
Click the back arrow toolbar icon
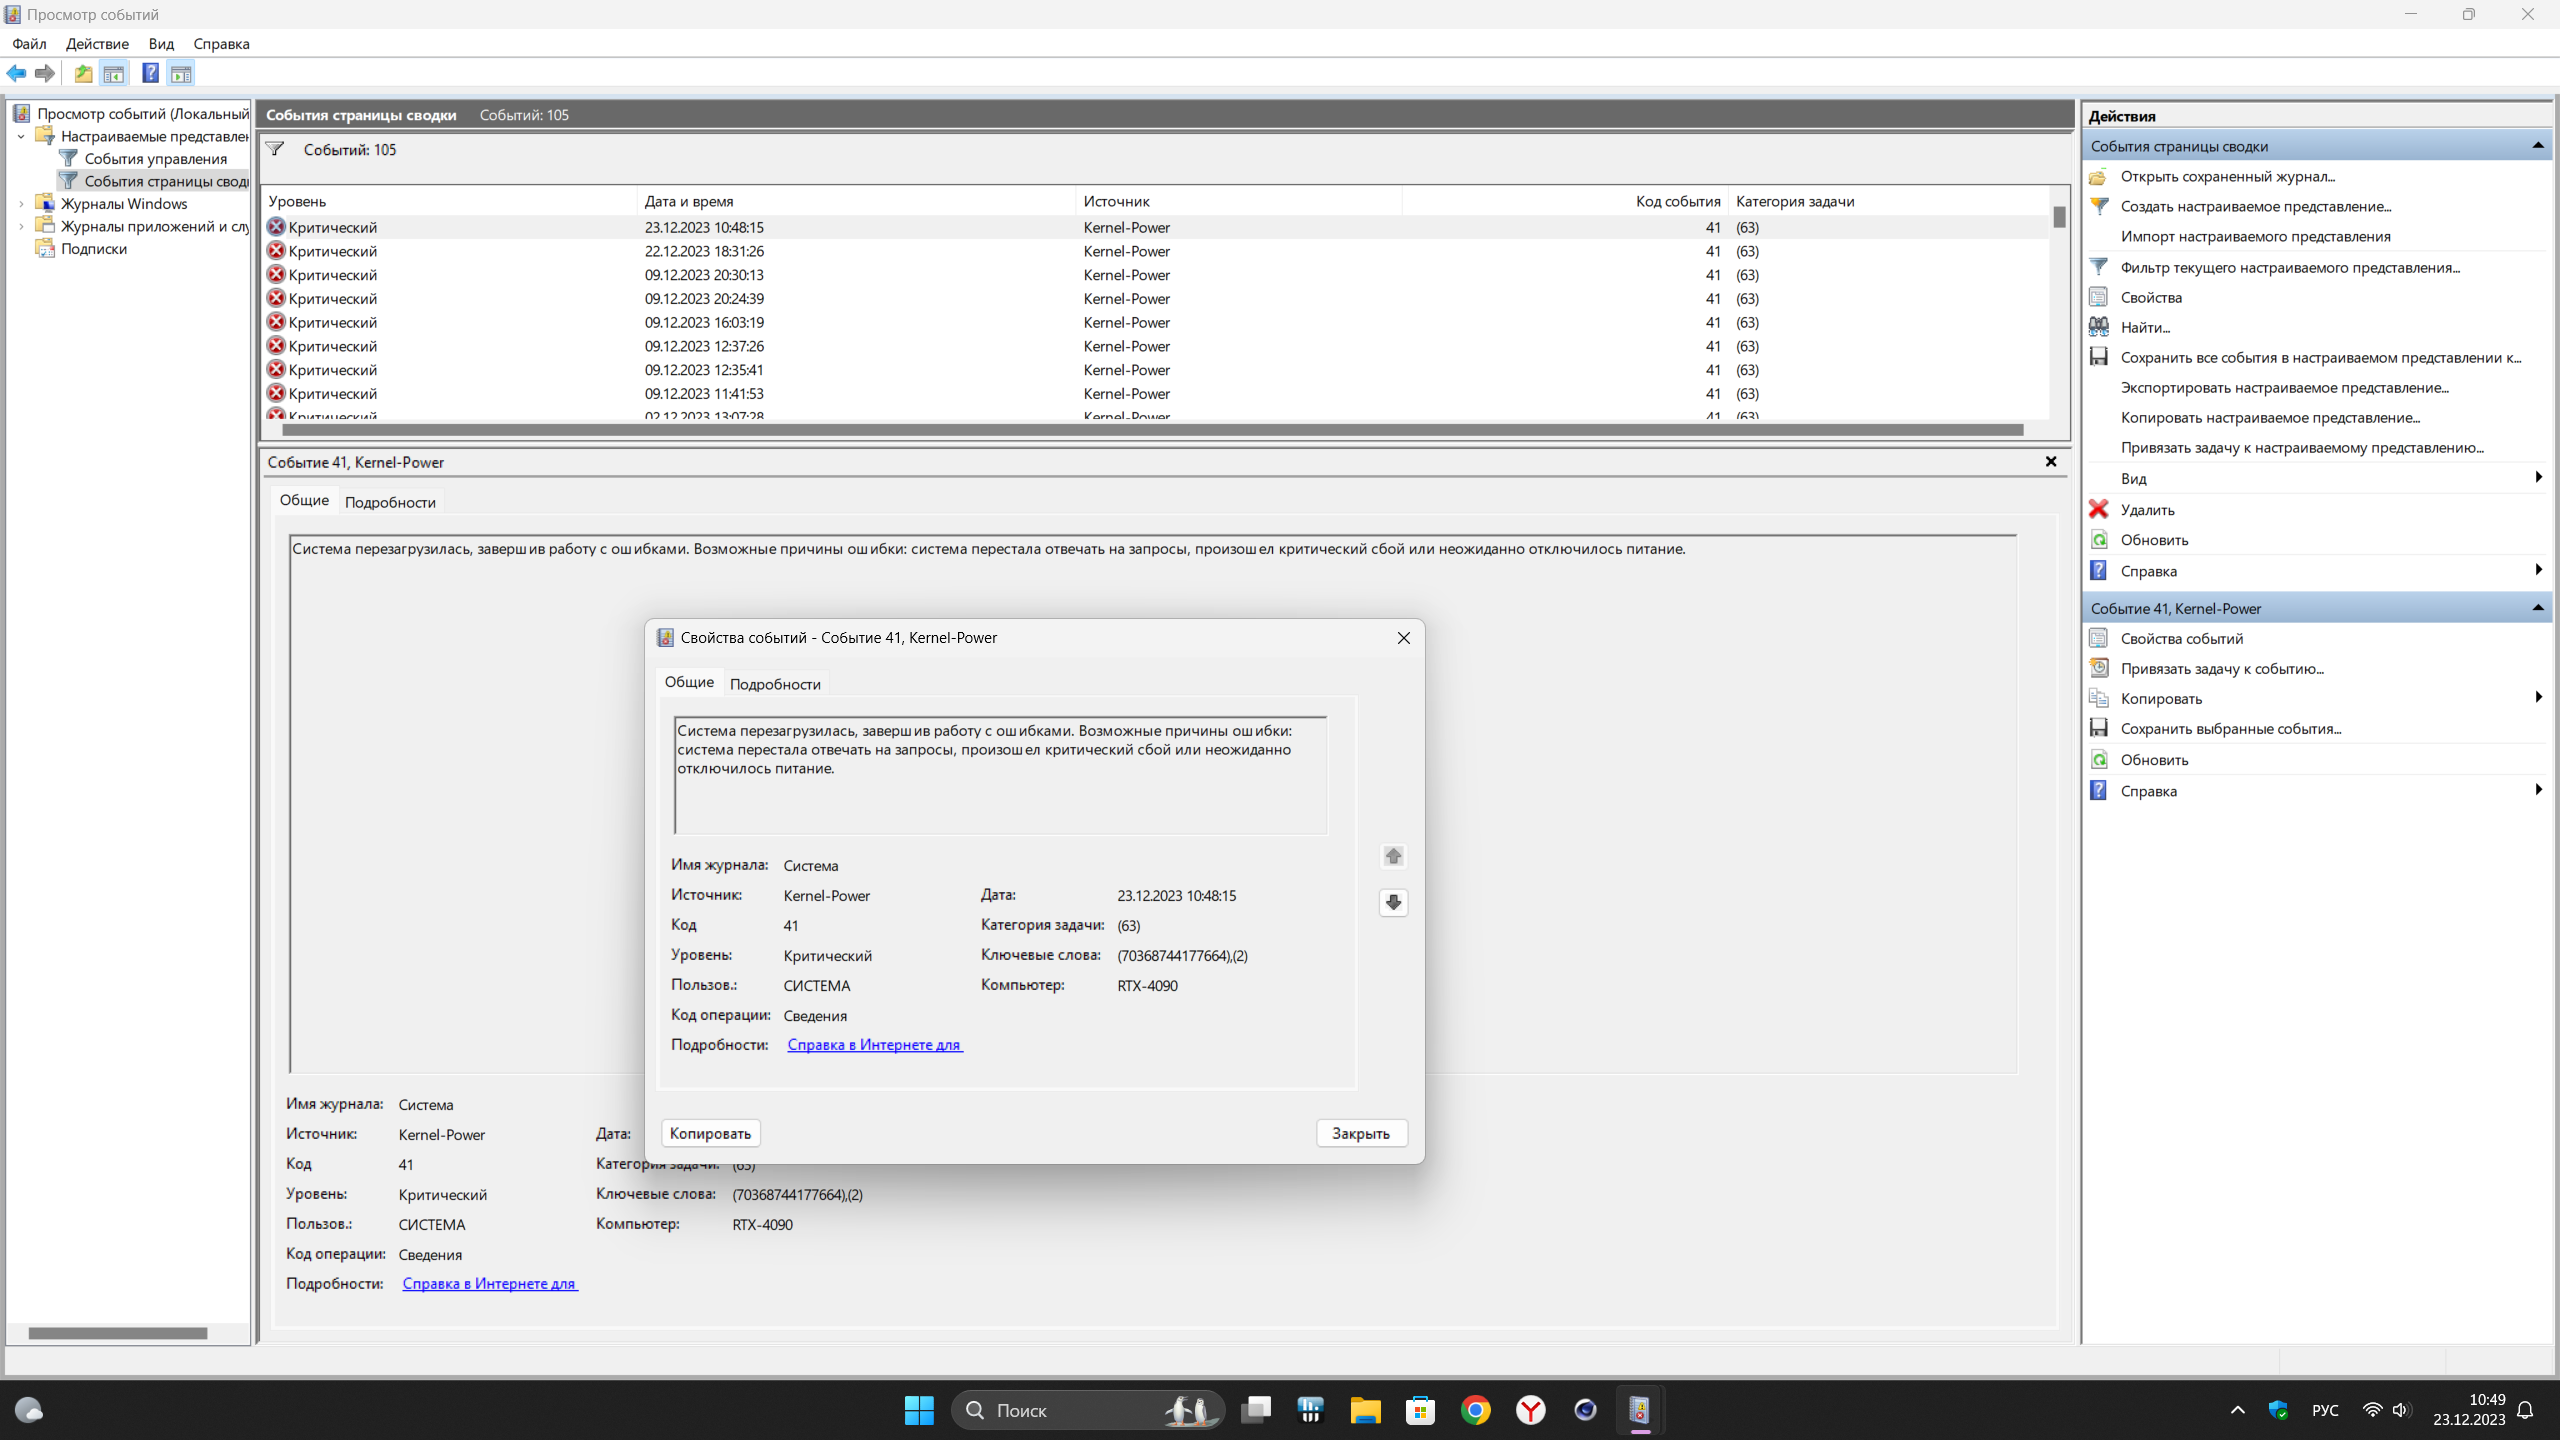click(x=17, y=73)
